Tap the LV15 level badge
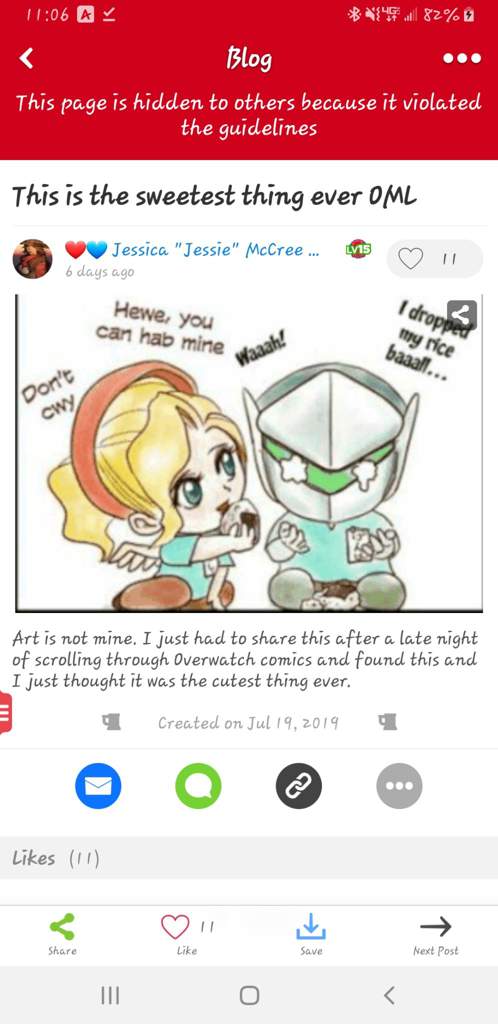498x1024 pixels. [358, 249]
